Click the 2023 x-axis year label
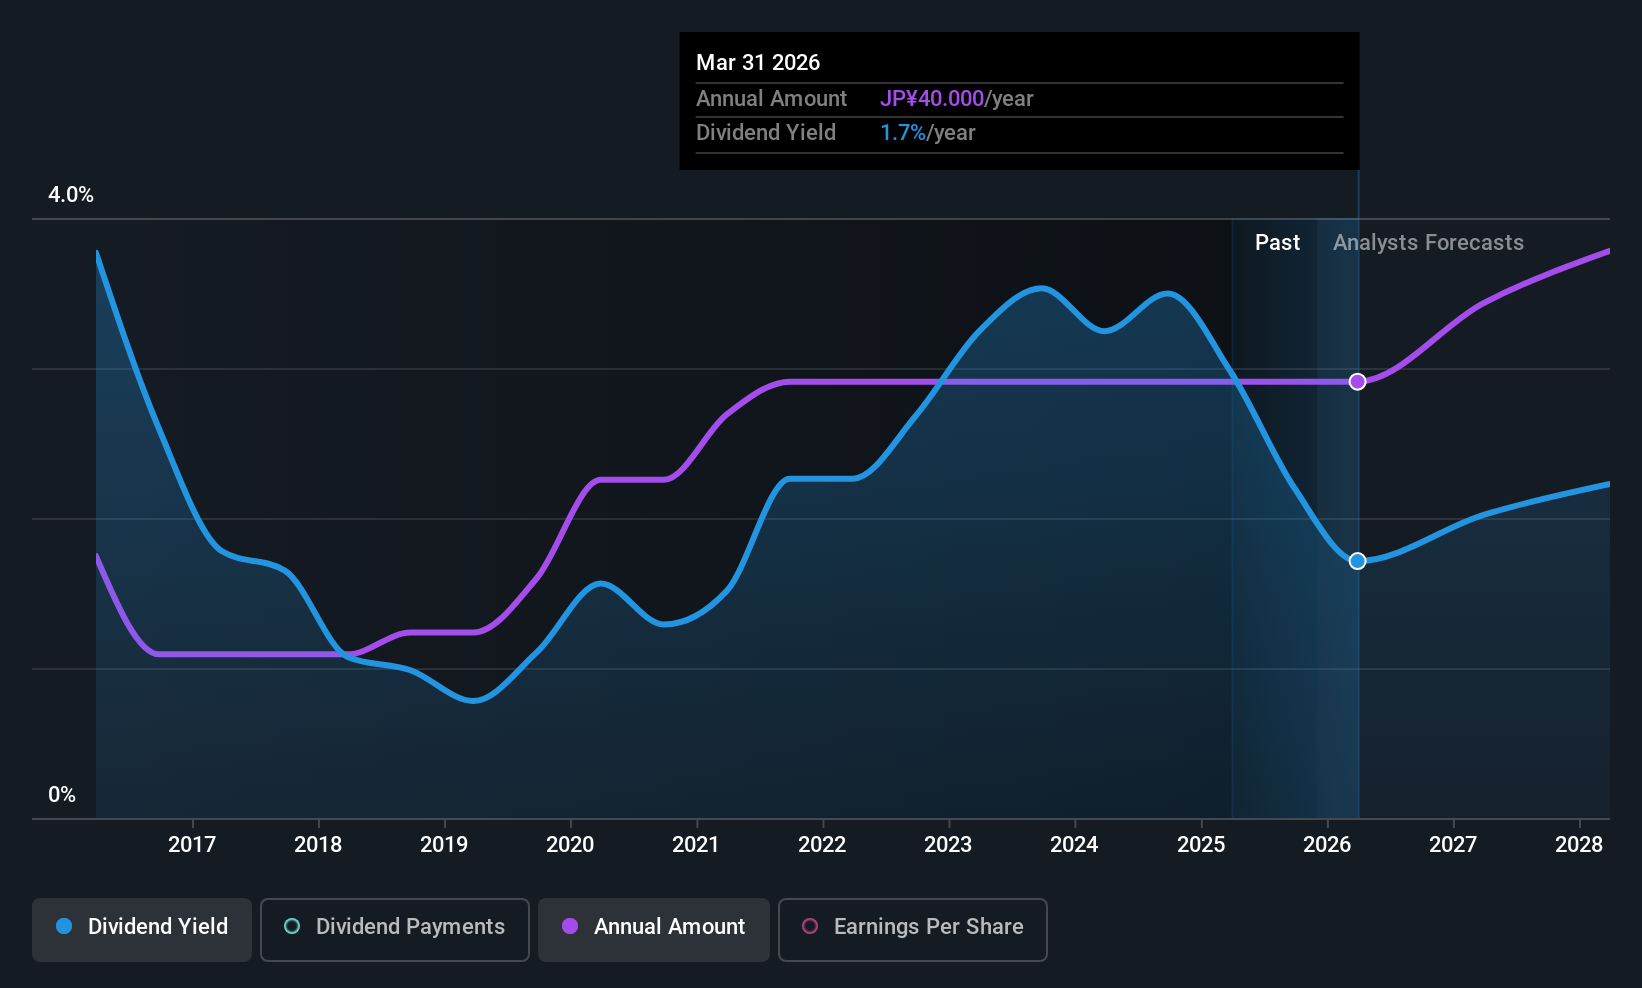 click(948, 845)
